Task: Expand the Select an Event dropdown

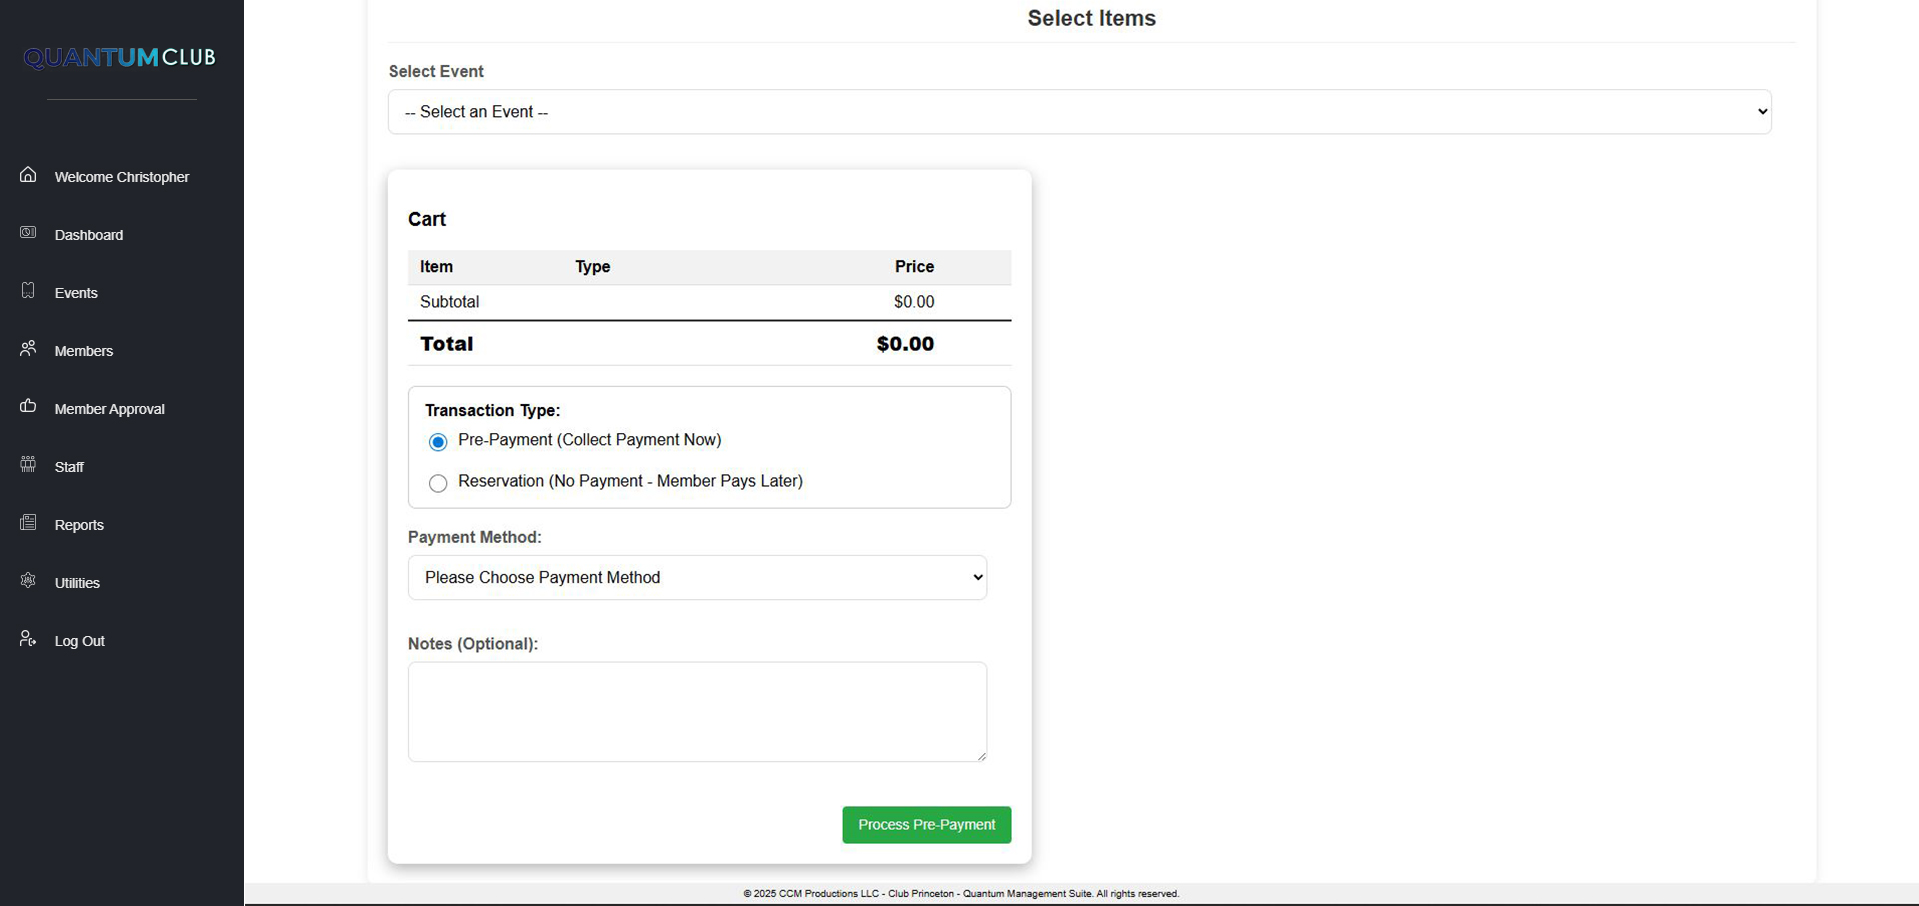Action: tap(1079, 112)
